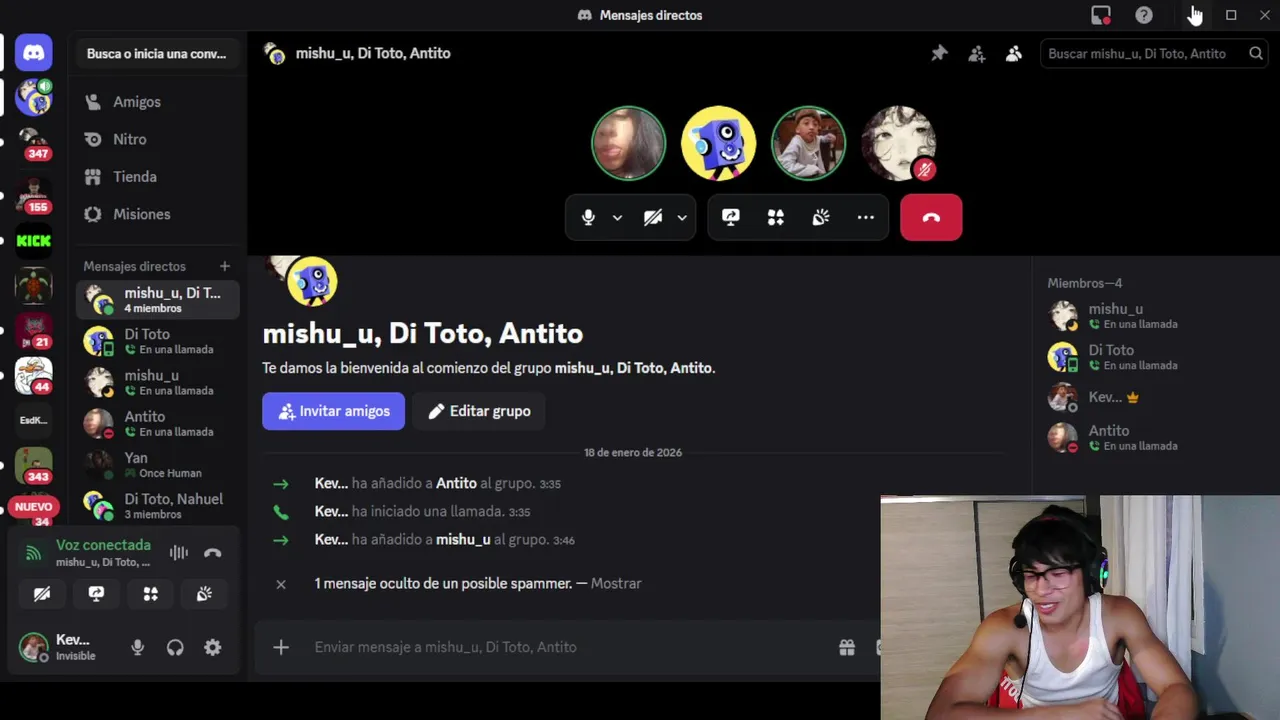
Task: Mute microphone in user panel
Action: (138, 648)
